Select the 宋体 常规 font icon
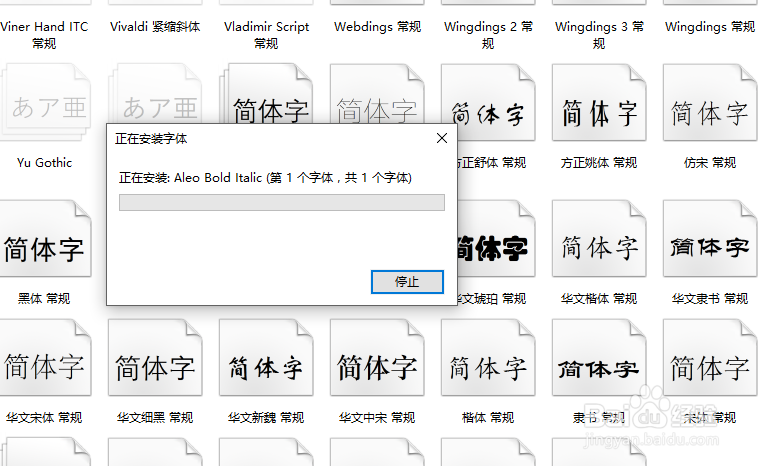761x466 pixels. point(710,358)
